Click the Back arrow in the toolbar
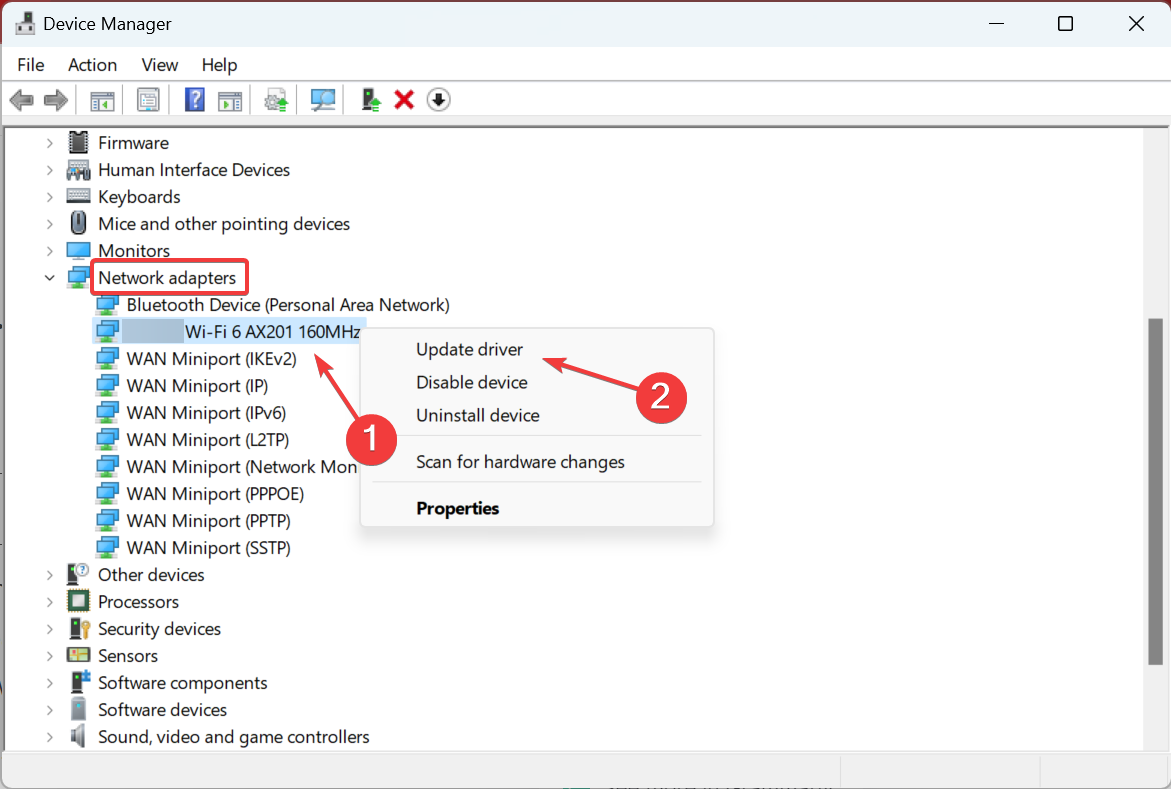This screenshot has height=789, width=1171. point(21,100)
